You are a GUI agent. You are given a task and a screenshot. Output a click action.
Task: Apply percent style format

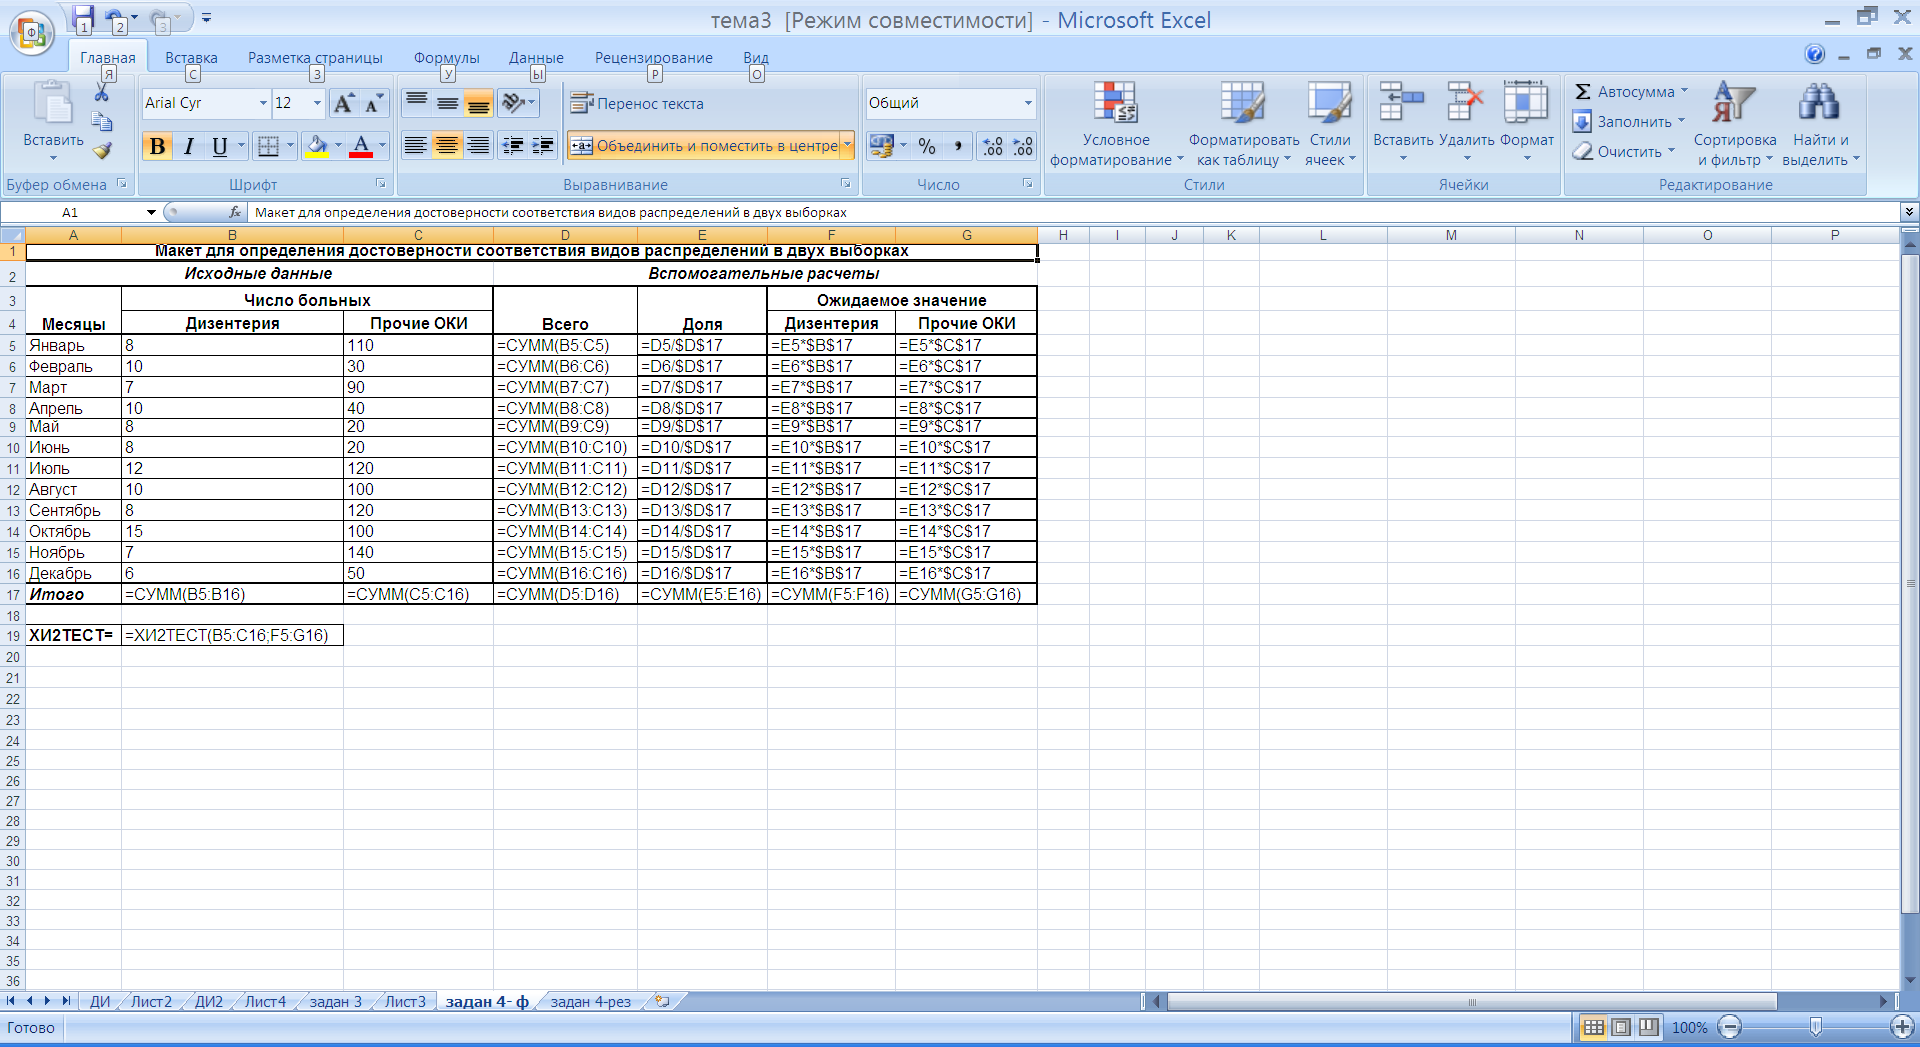(927, 147)
